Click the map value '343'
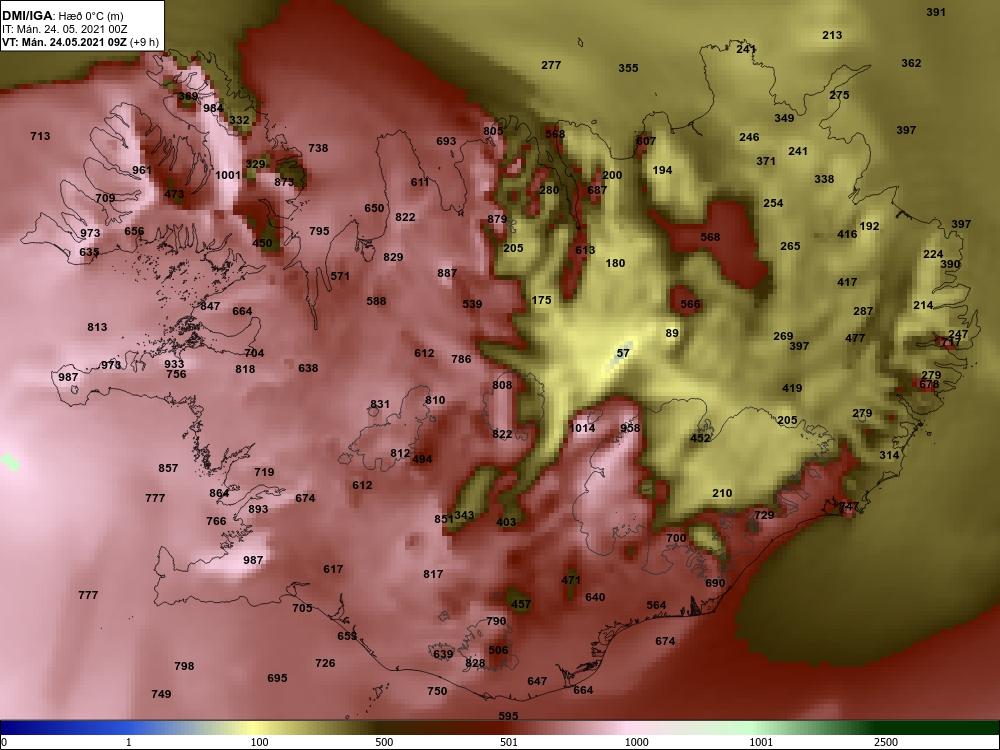The image size is (1000, 750). tap(464, 515)
